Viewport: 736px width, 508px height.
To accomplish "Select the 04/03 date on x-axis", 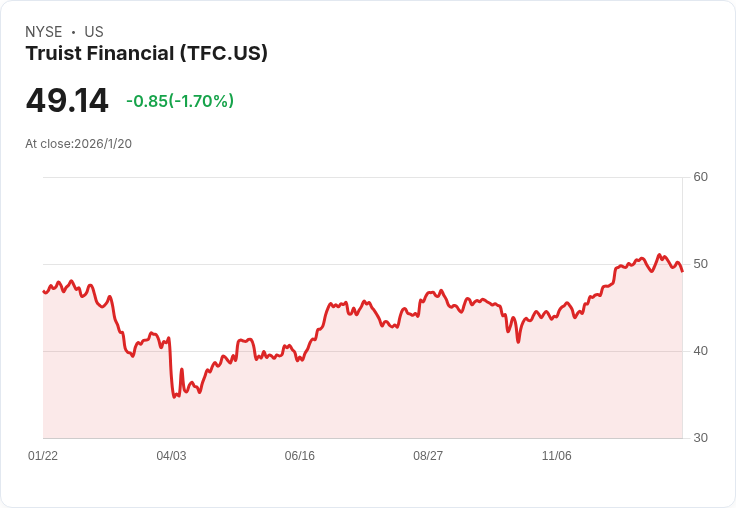I will tap(171, 456).
